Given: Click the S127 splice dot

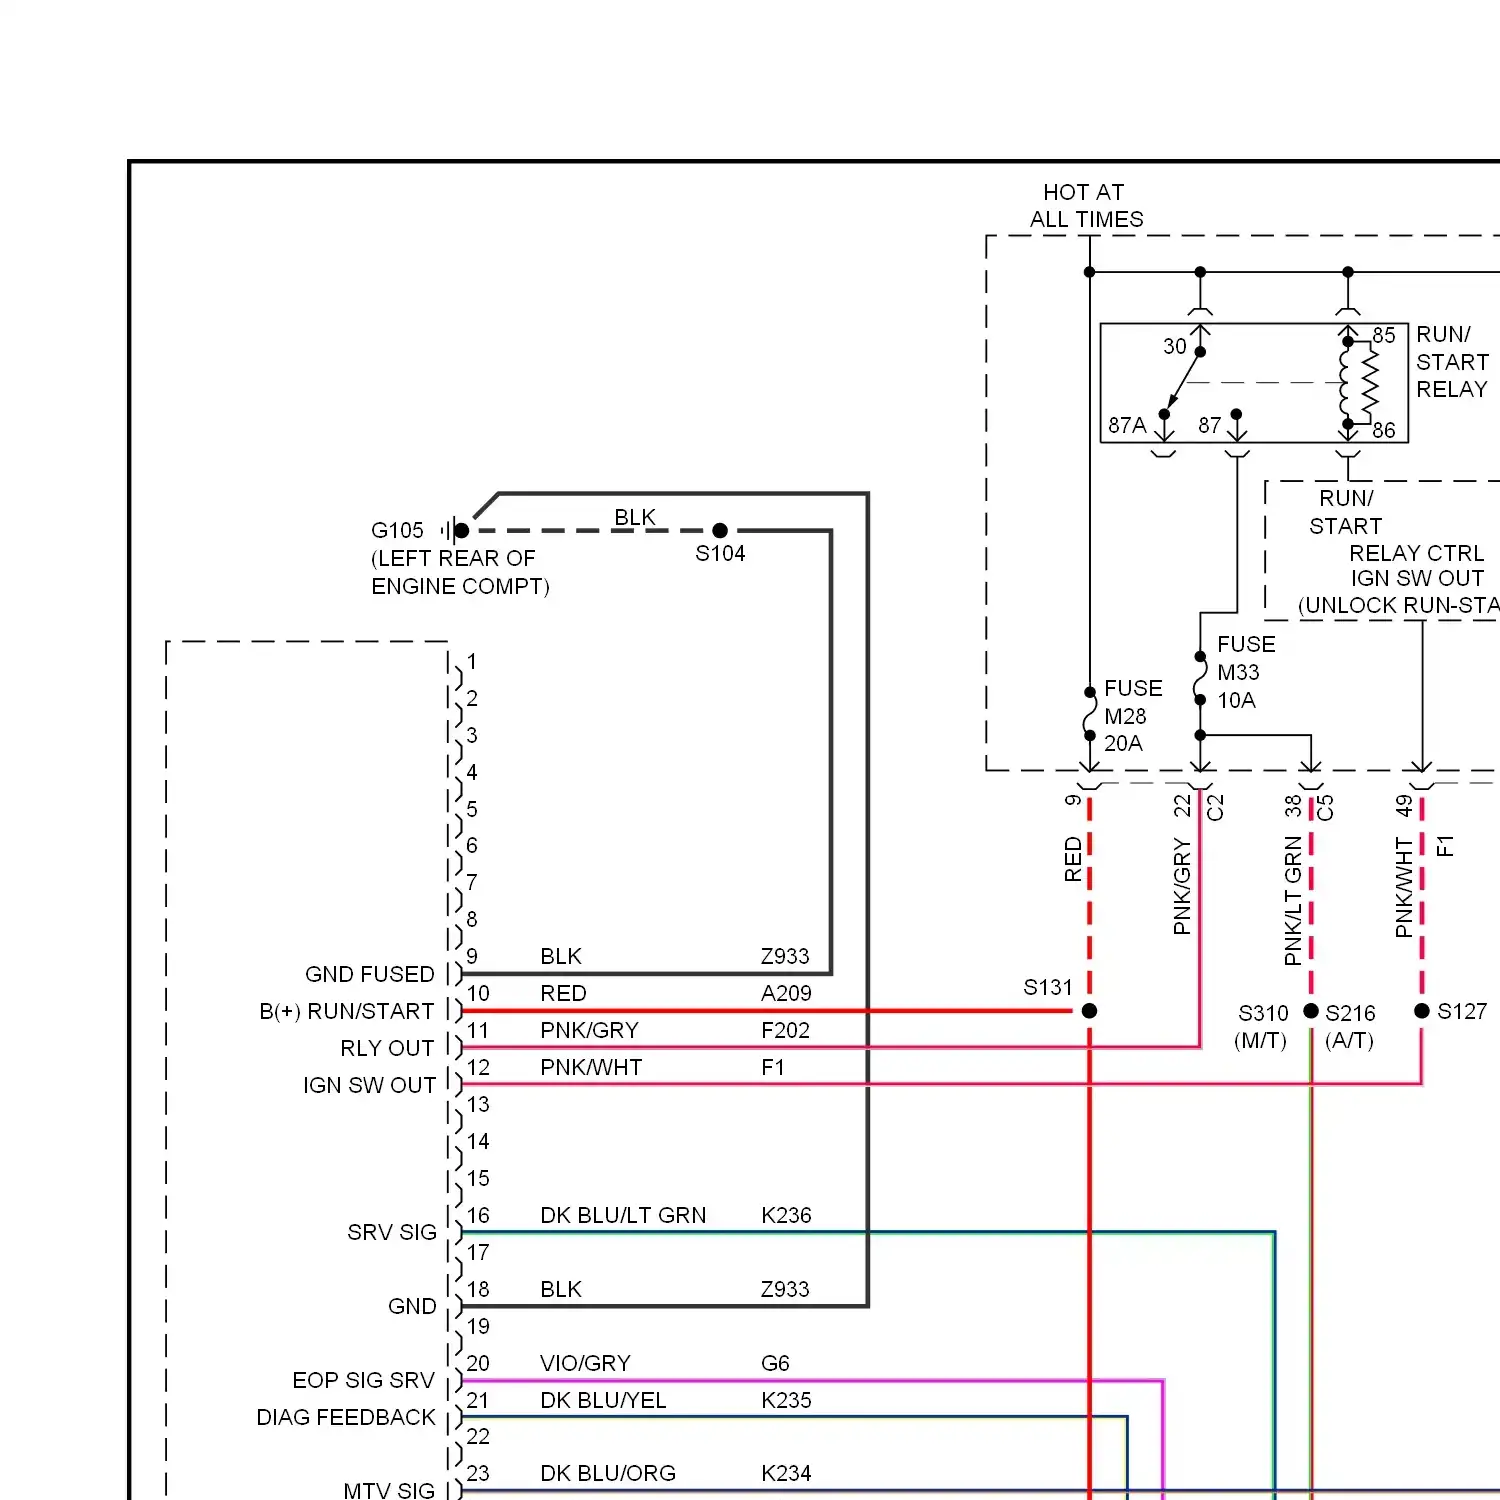Looking at the screenshot, I should [x=1422, y=1011].
